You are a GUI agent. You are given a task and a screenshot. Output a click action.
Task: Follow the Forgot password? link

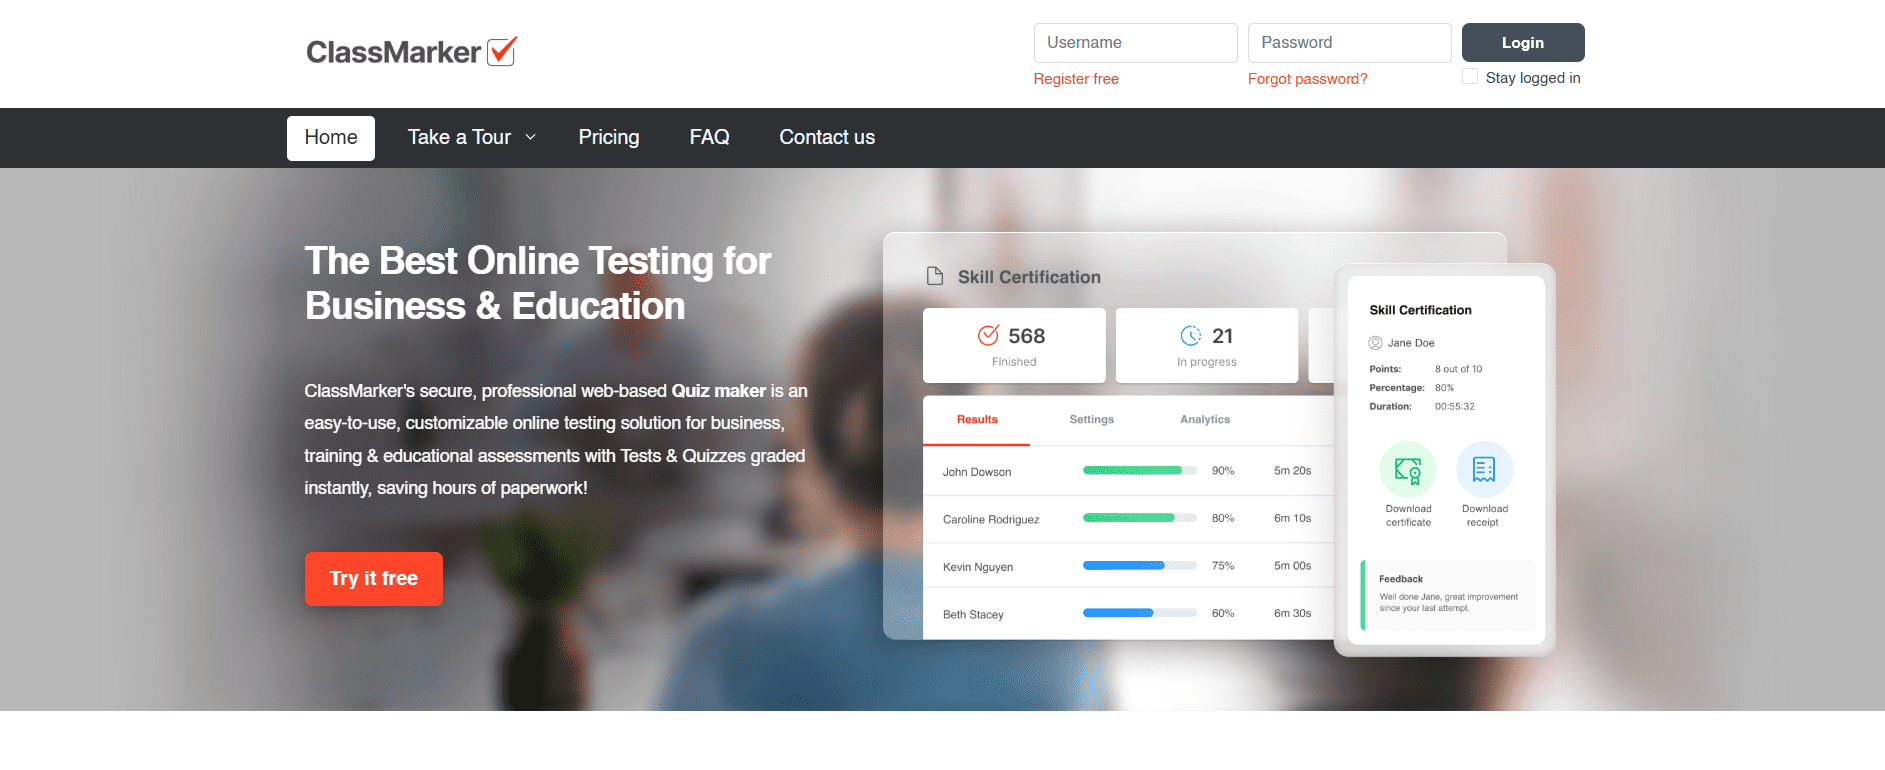(x=1307, y=78)
